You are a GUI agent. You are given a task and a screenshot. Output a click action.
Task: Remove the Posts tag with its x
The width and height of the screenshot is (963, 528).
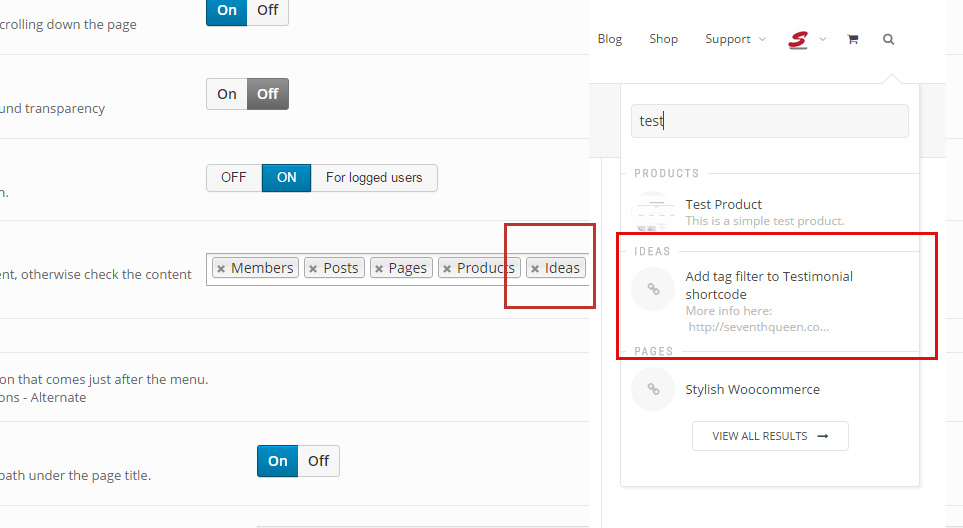point(313,268)
